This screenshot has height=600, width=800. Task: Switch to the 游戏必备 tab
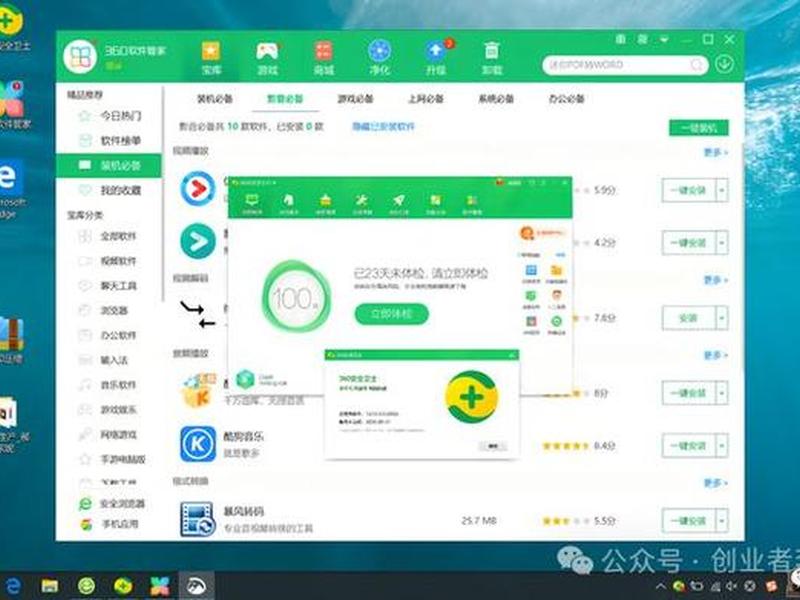[x=356, y=98]
